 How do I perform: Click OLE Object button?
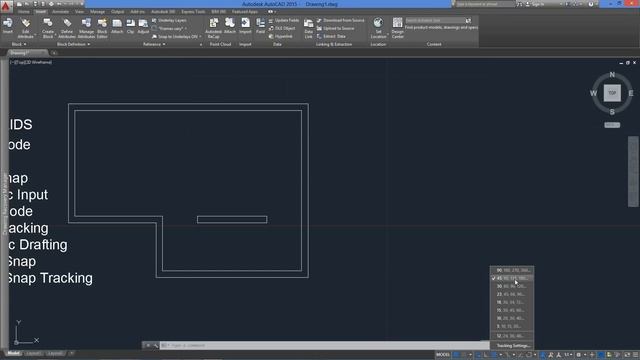click(x=282, y=29)
